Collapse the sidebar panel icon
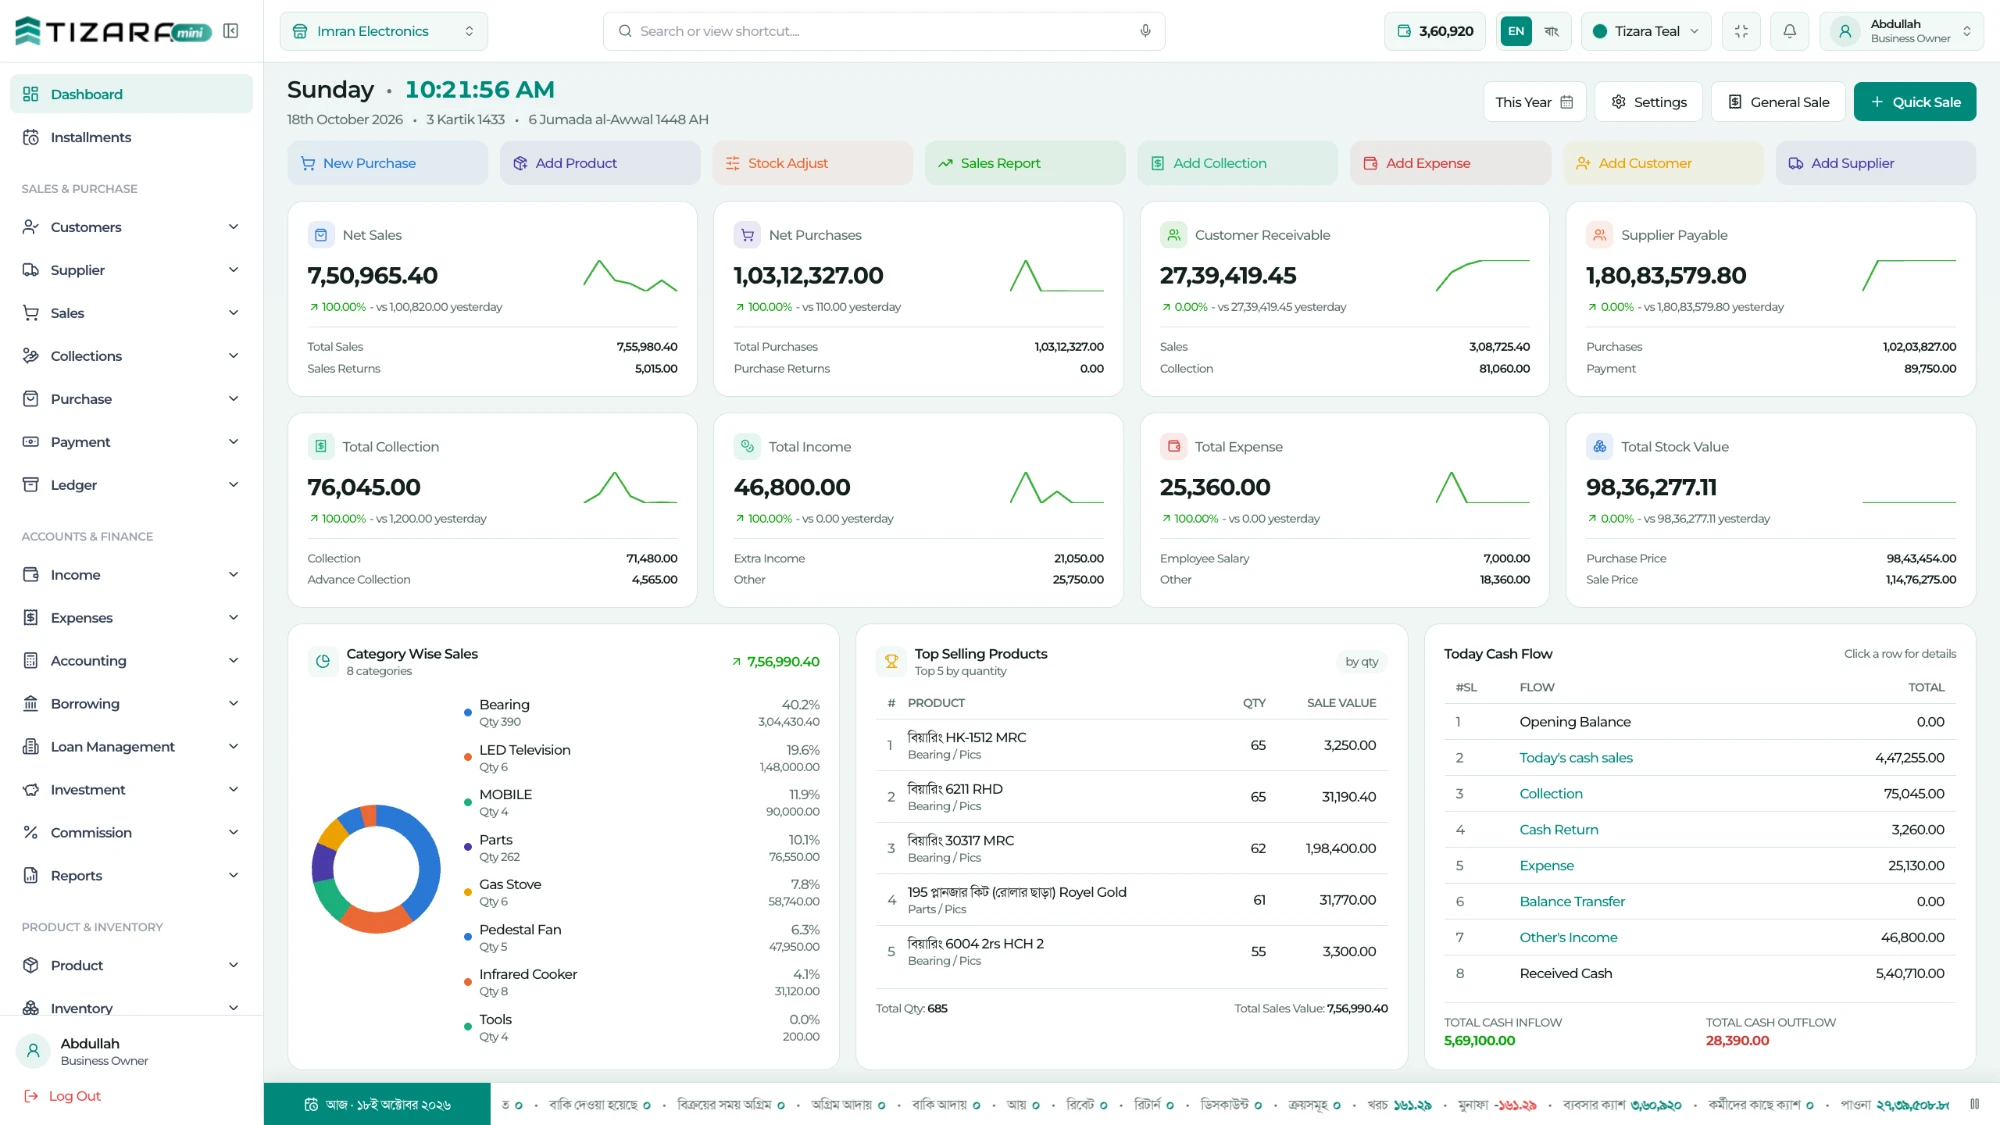Screen dimensions: 2000x1125 pos(231,31)
